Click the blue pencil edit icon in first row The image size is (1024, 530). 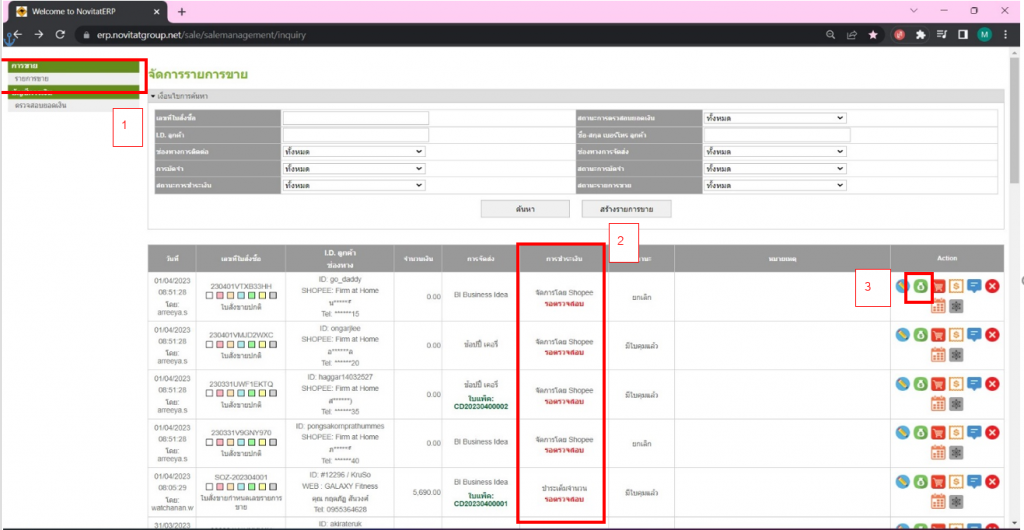click(x=902, y=287)
